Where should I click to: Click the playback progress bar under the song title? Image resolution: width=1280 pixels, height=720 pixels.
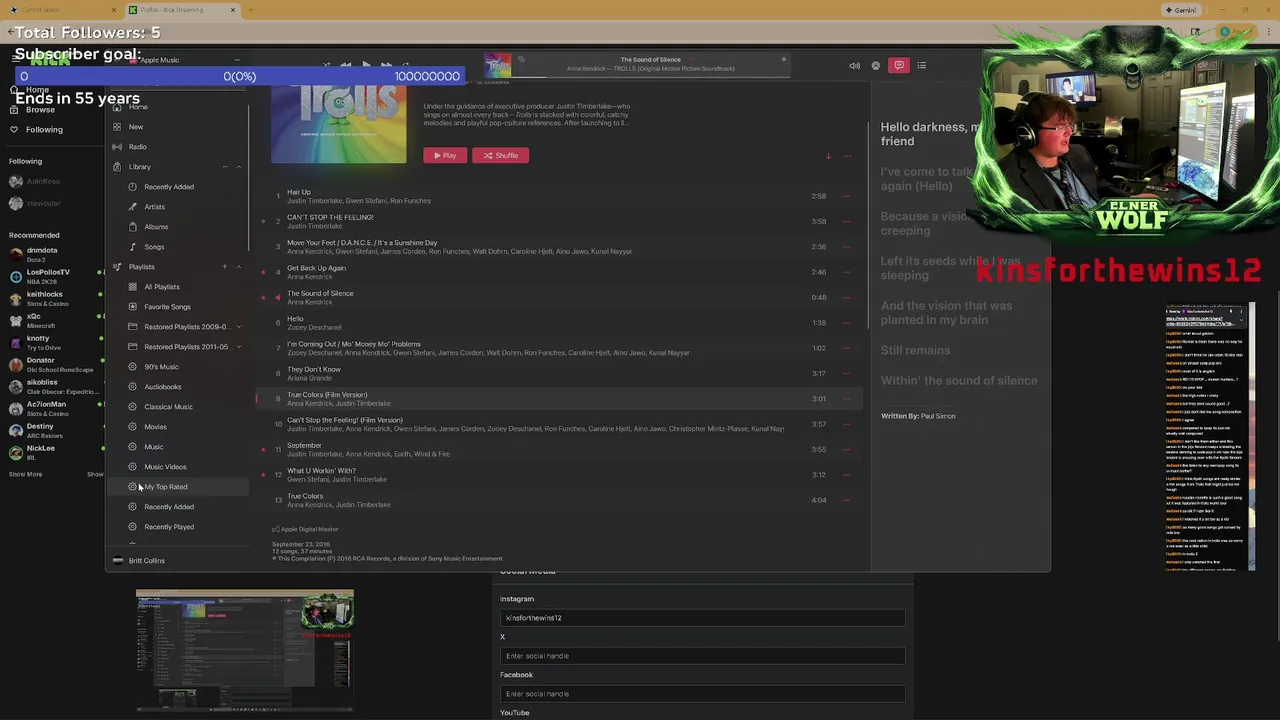point(650,76)
